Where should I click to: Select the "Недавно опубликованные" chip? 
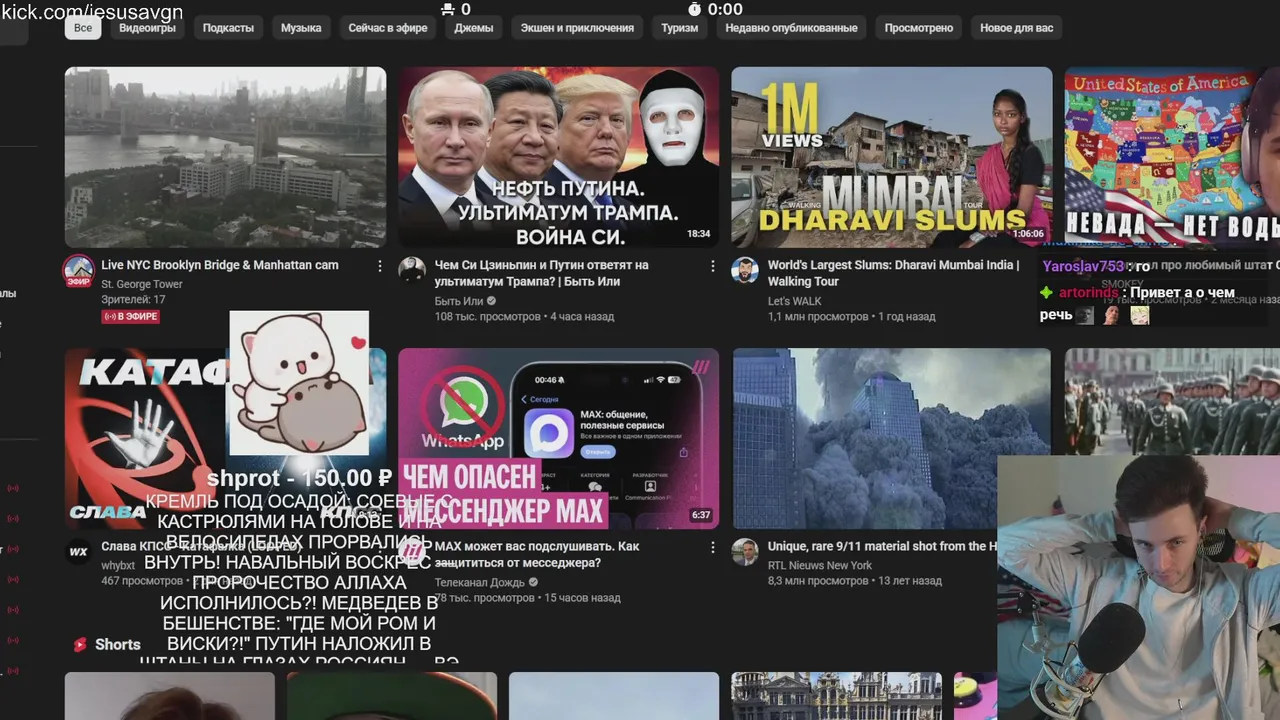click(791, 28)
